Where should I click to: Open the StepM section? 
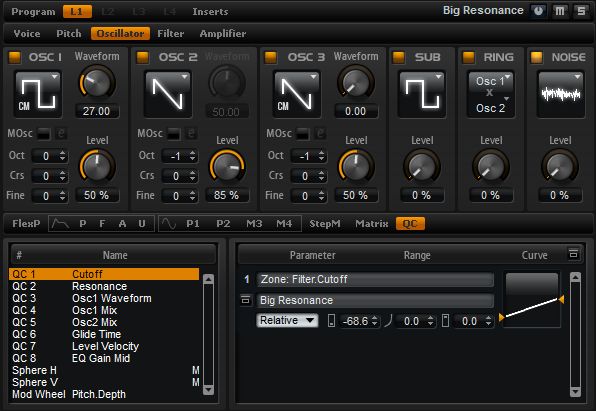pyautogui.click(x=325, y=224)
